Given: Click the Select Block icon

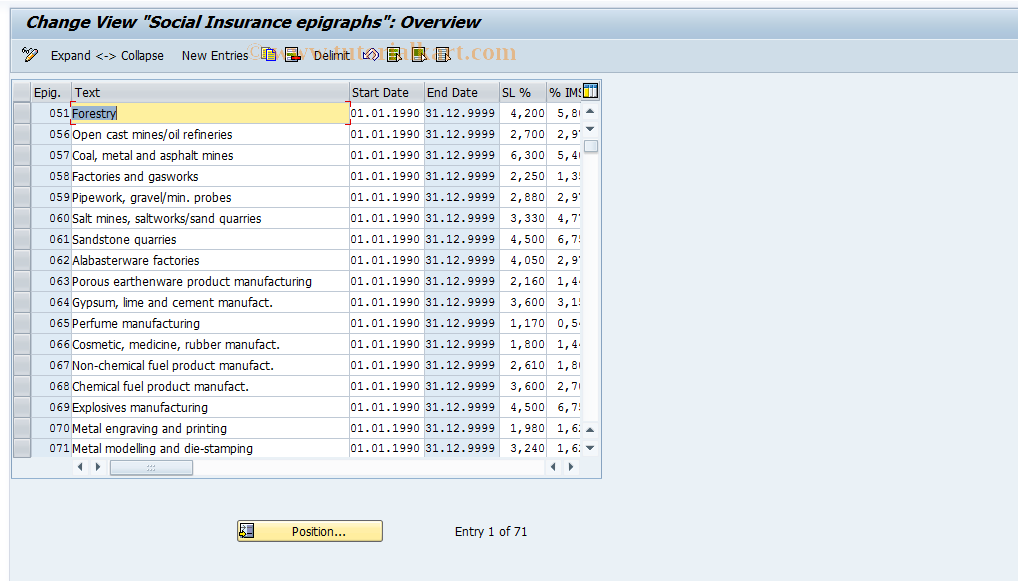Looking at the screenshot, I should click(x=419, y=55).
